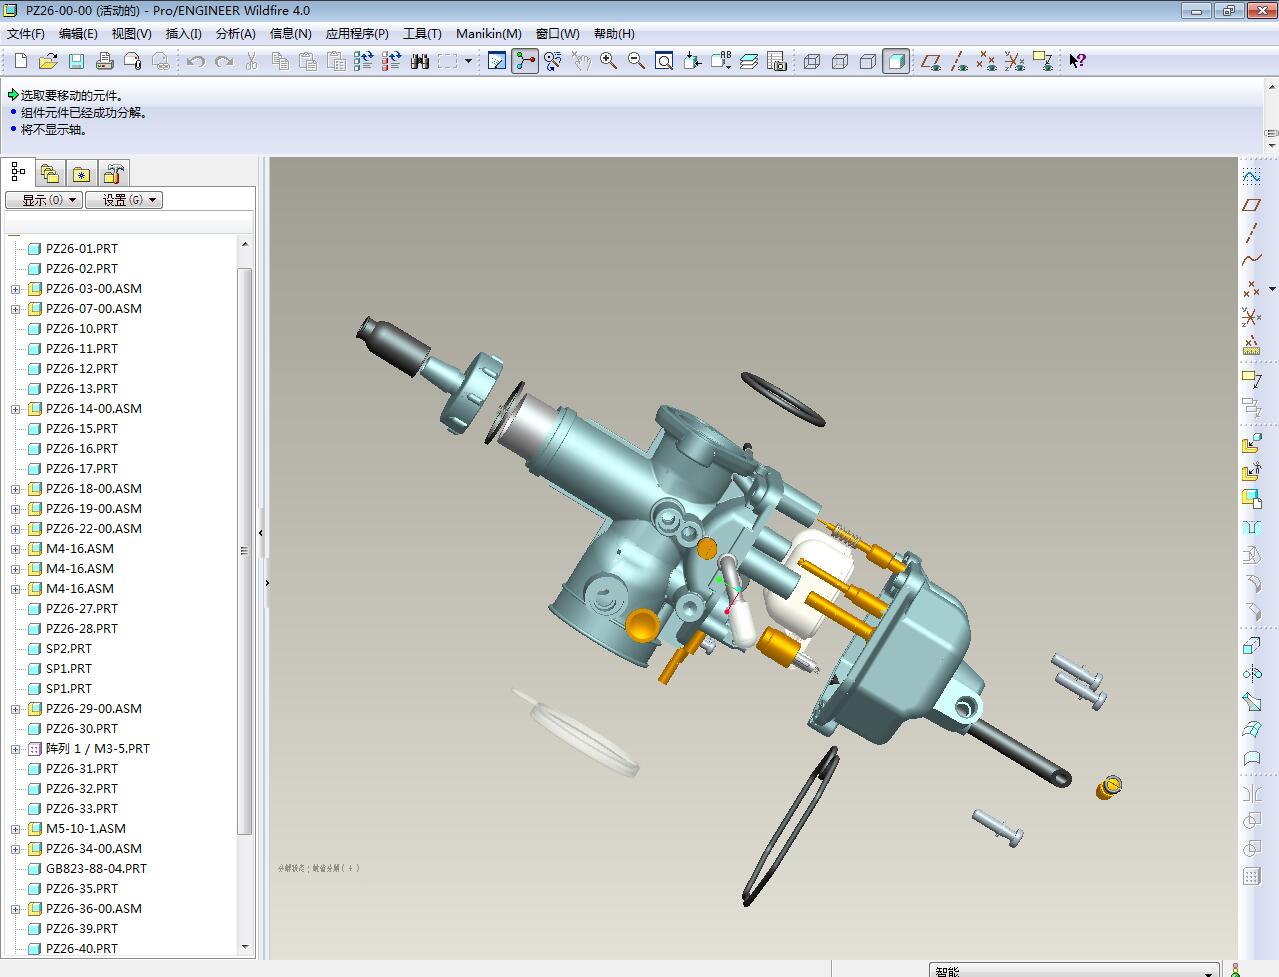Switch to No Hidden display
The image size is (1279, 977).
[868, 61]
